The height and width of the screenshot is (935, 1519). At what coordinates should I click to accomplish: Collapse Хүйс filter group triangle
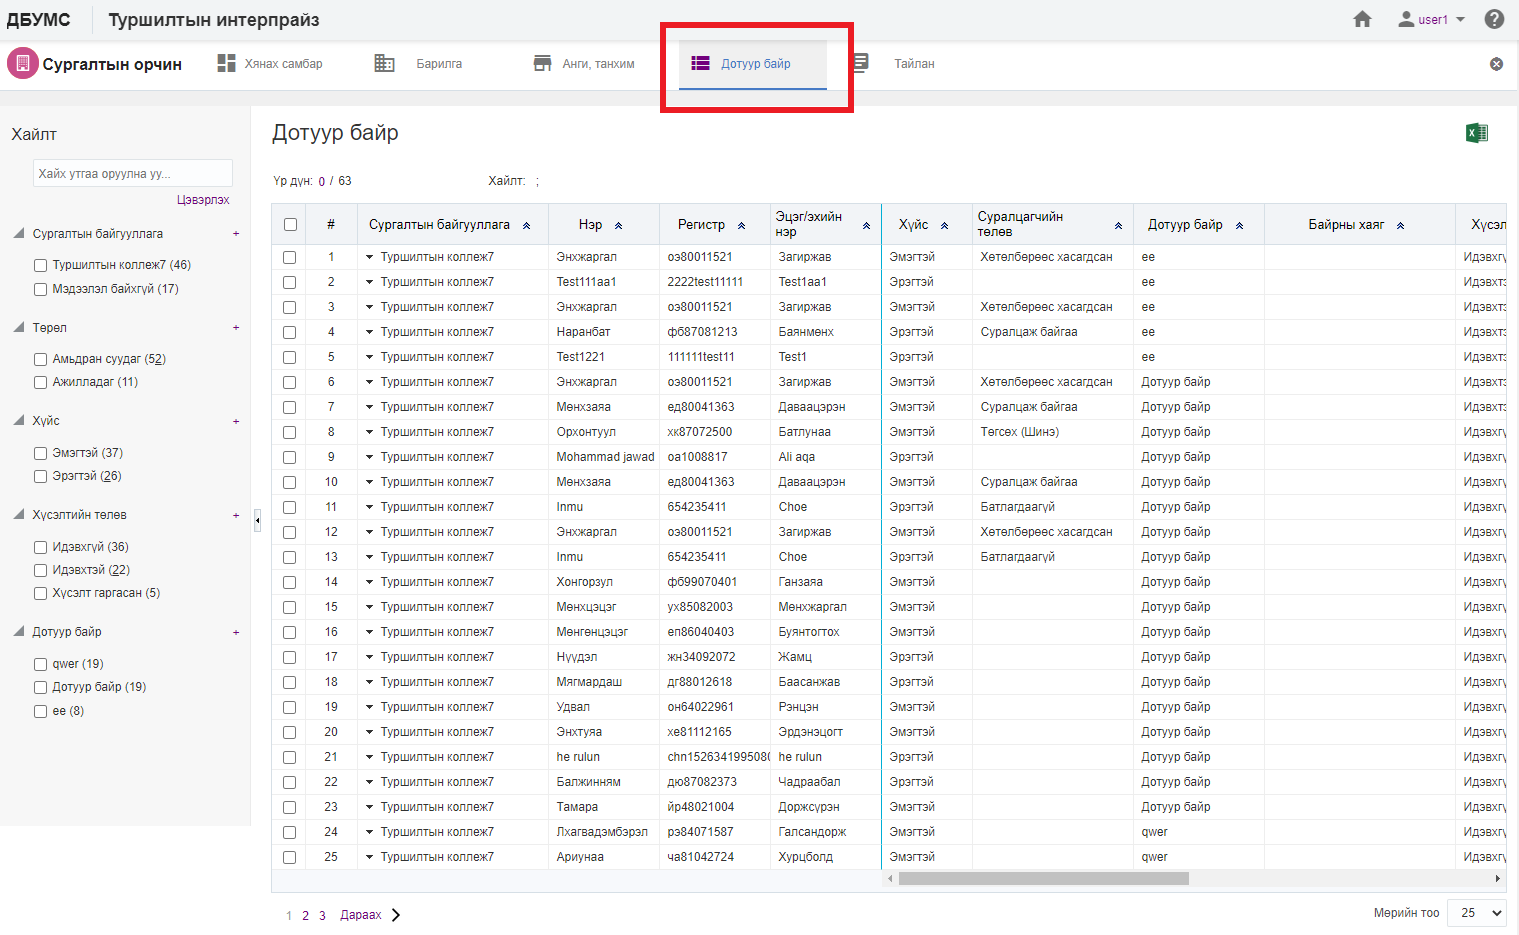[x=19, y=420]
